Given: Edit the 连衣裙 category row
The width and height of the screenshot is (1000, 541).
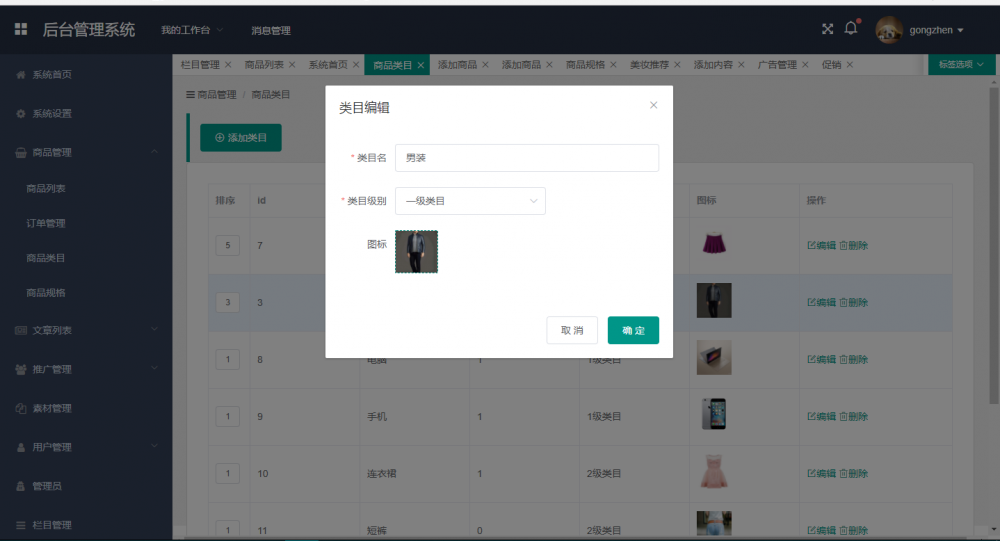Looking at the screenshot, I should (x=821, y=473).
